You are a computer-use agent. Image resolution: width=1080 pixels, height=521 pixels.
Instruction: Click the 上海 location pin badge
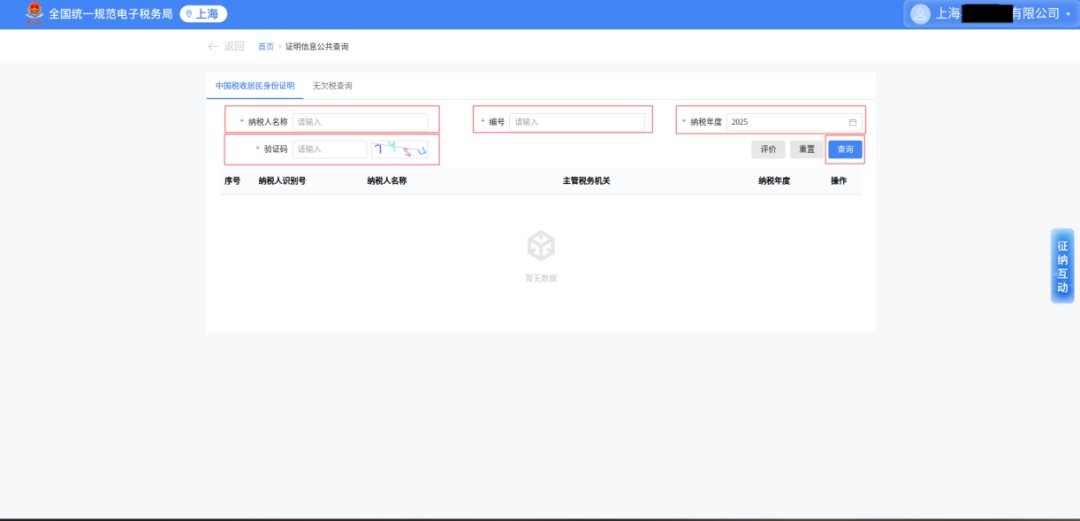tap(204, 14)
